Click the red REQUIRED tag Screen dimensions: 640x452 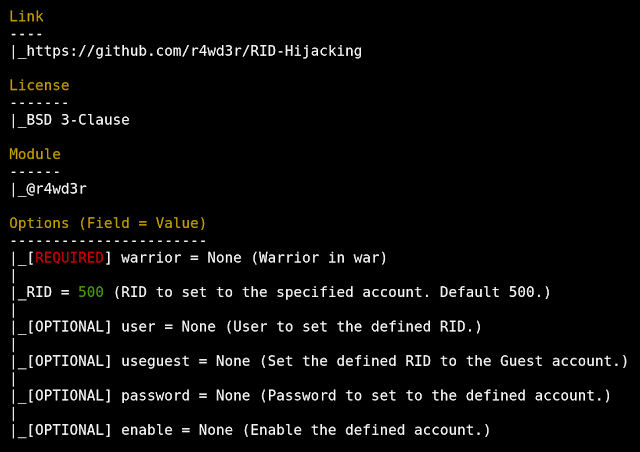pos(69,258)
